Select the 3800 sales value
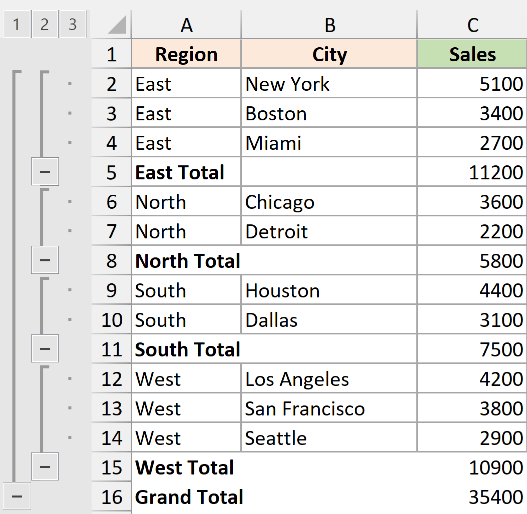The image size is (527, 514). point(472,408)
